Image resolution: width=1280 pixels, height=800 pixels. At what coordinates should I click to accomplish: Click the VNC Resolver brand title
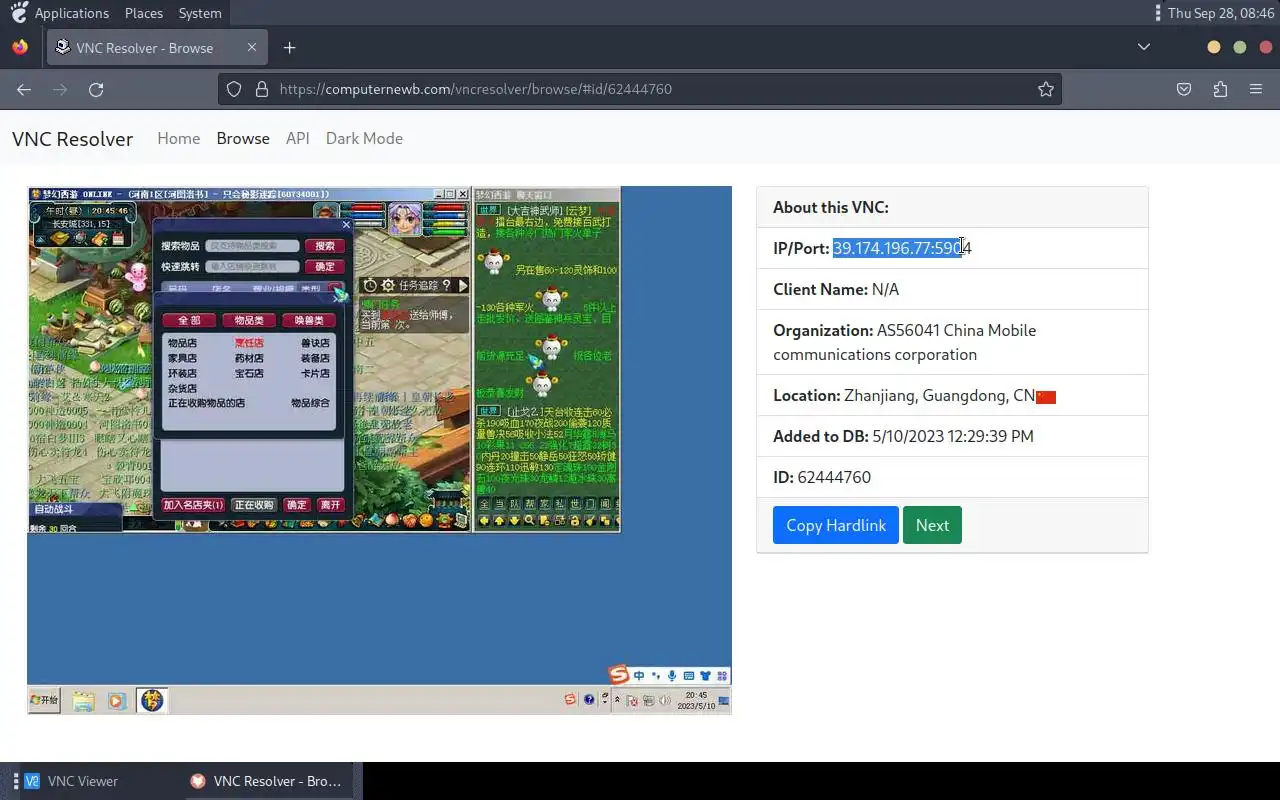tap(72, 139)
